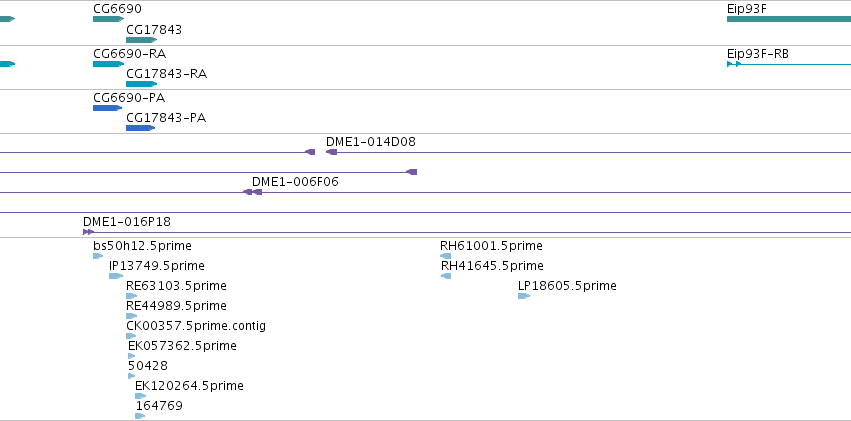Click the RE63103.5prime EST marker
The image size is (851, 421).
132,296
